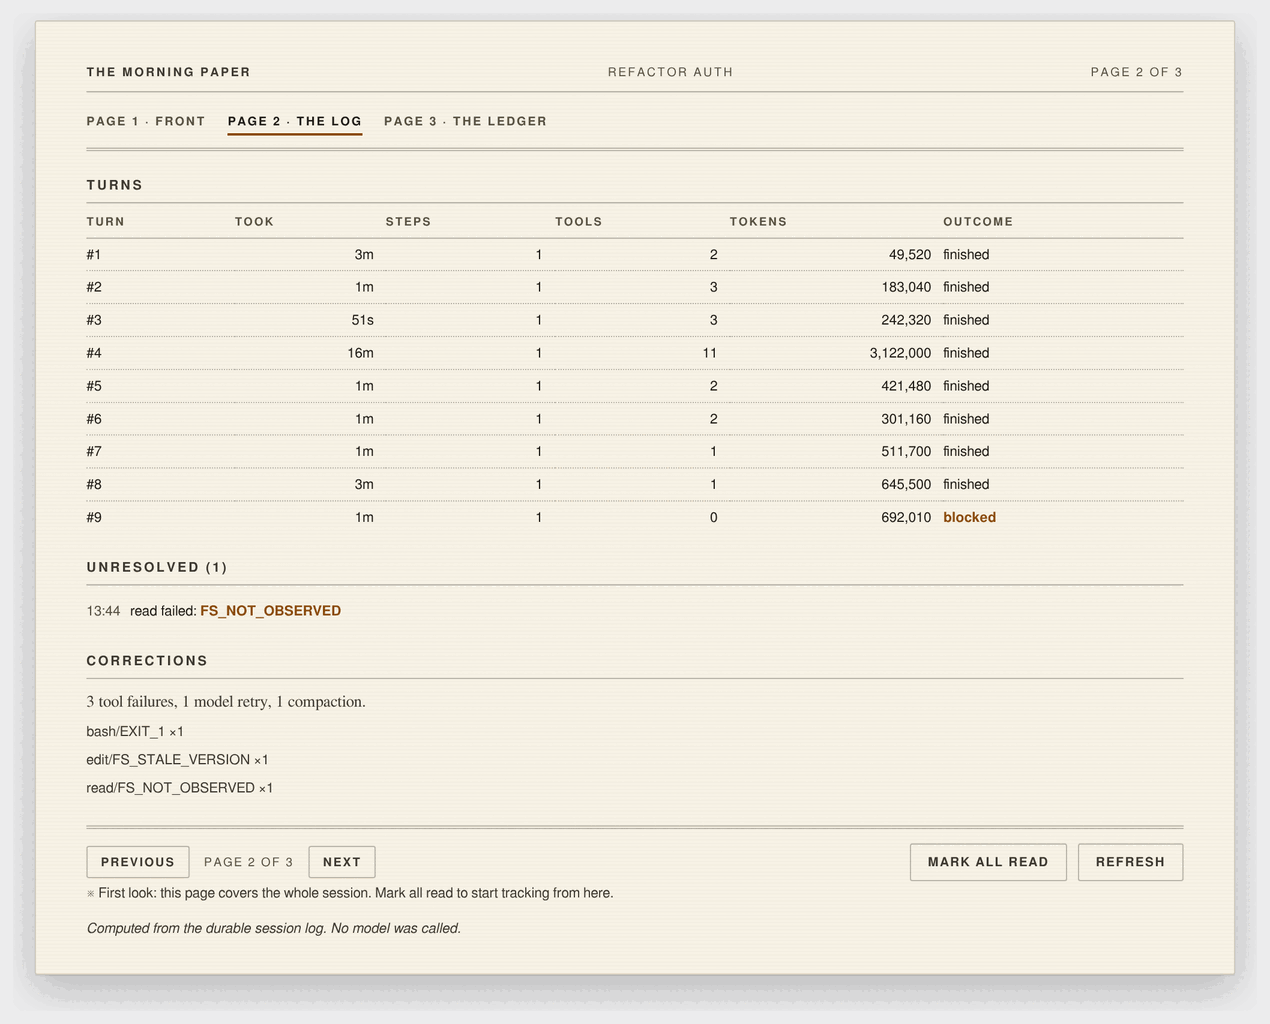Click the 692,010 tokens value
The height and width of the screenshot is (1024, 1270).
[906, 517]
